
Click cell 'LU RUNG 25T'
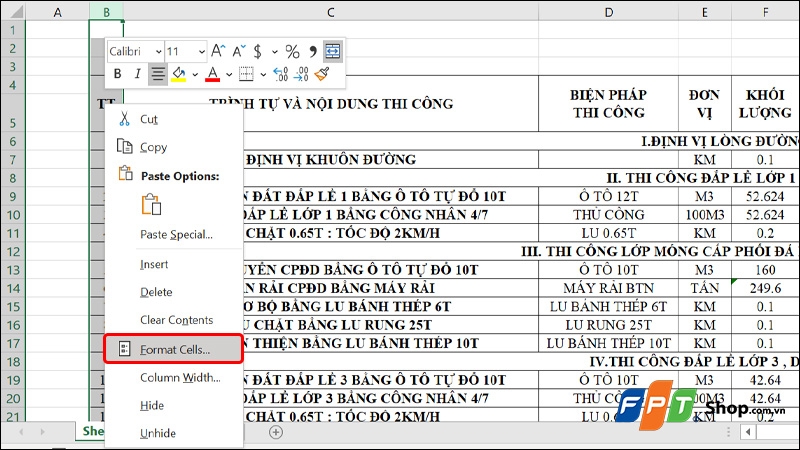pos(609,325)
